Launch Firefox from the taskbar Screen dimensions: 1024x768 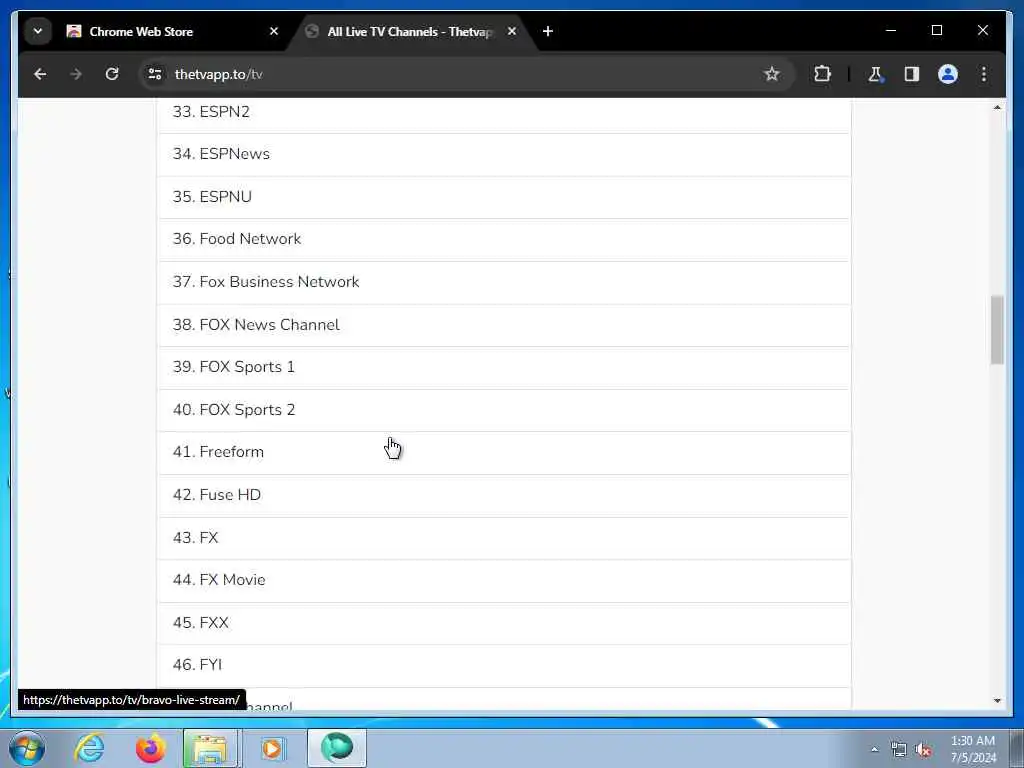150,748
